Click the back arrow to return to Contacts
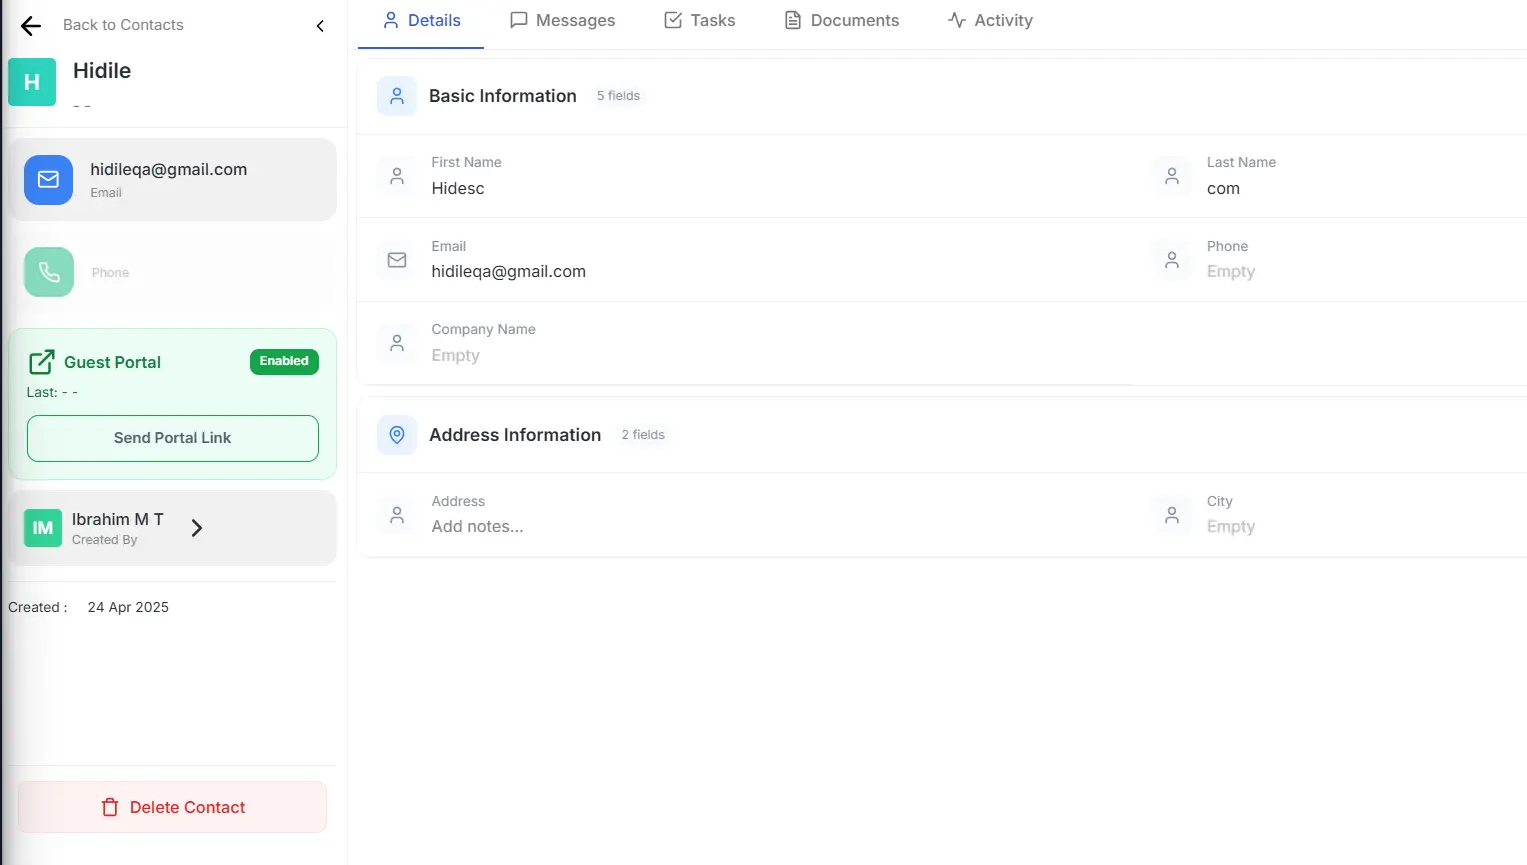1527x865 pixels. tap(30, 25)
